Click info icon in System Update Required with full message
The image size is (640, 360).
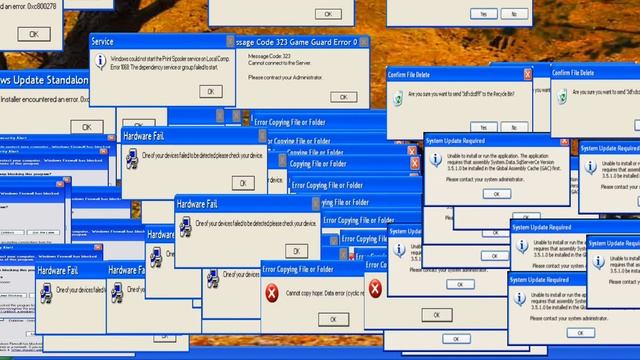pos(436,160)
